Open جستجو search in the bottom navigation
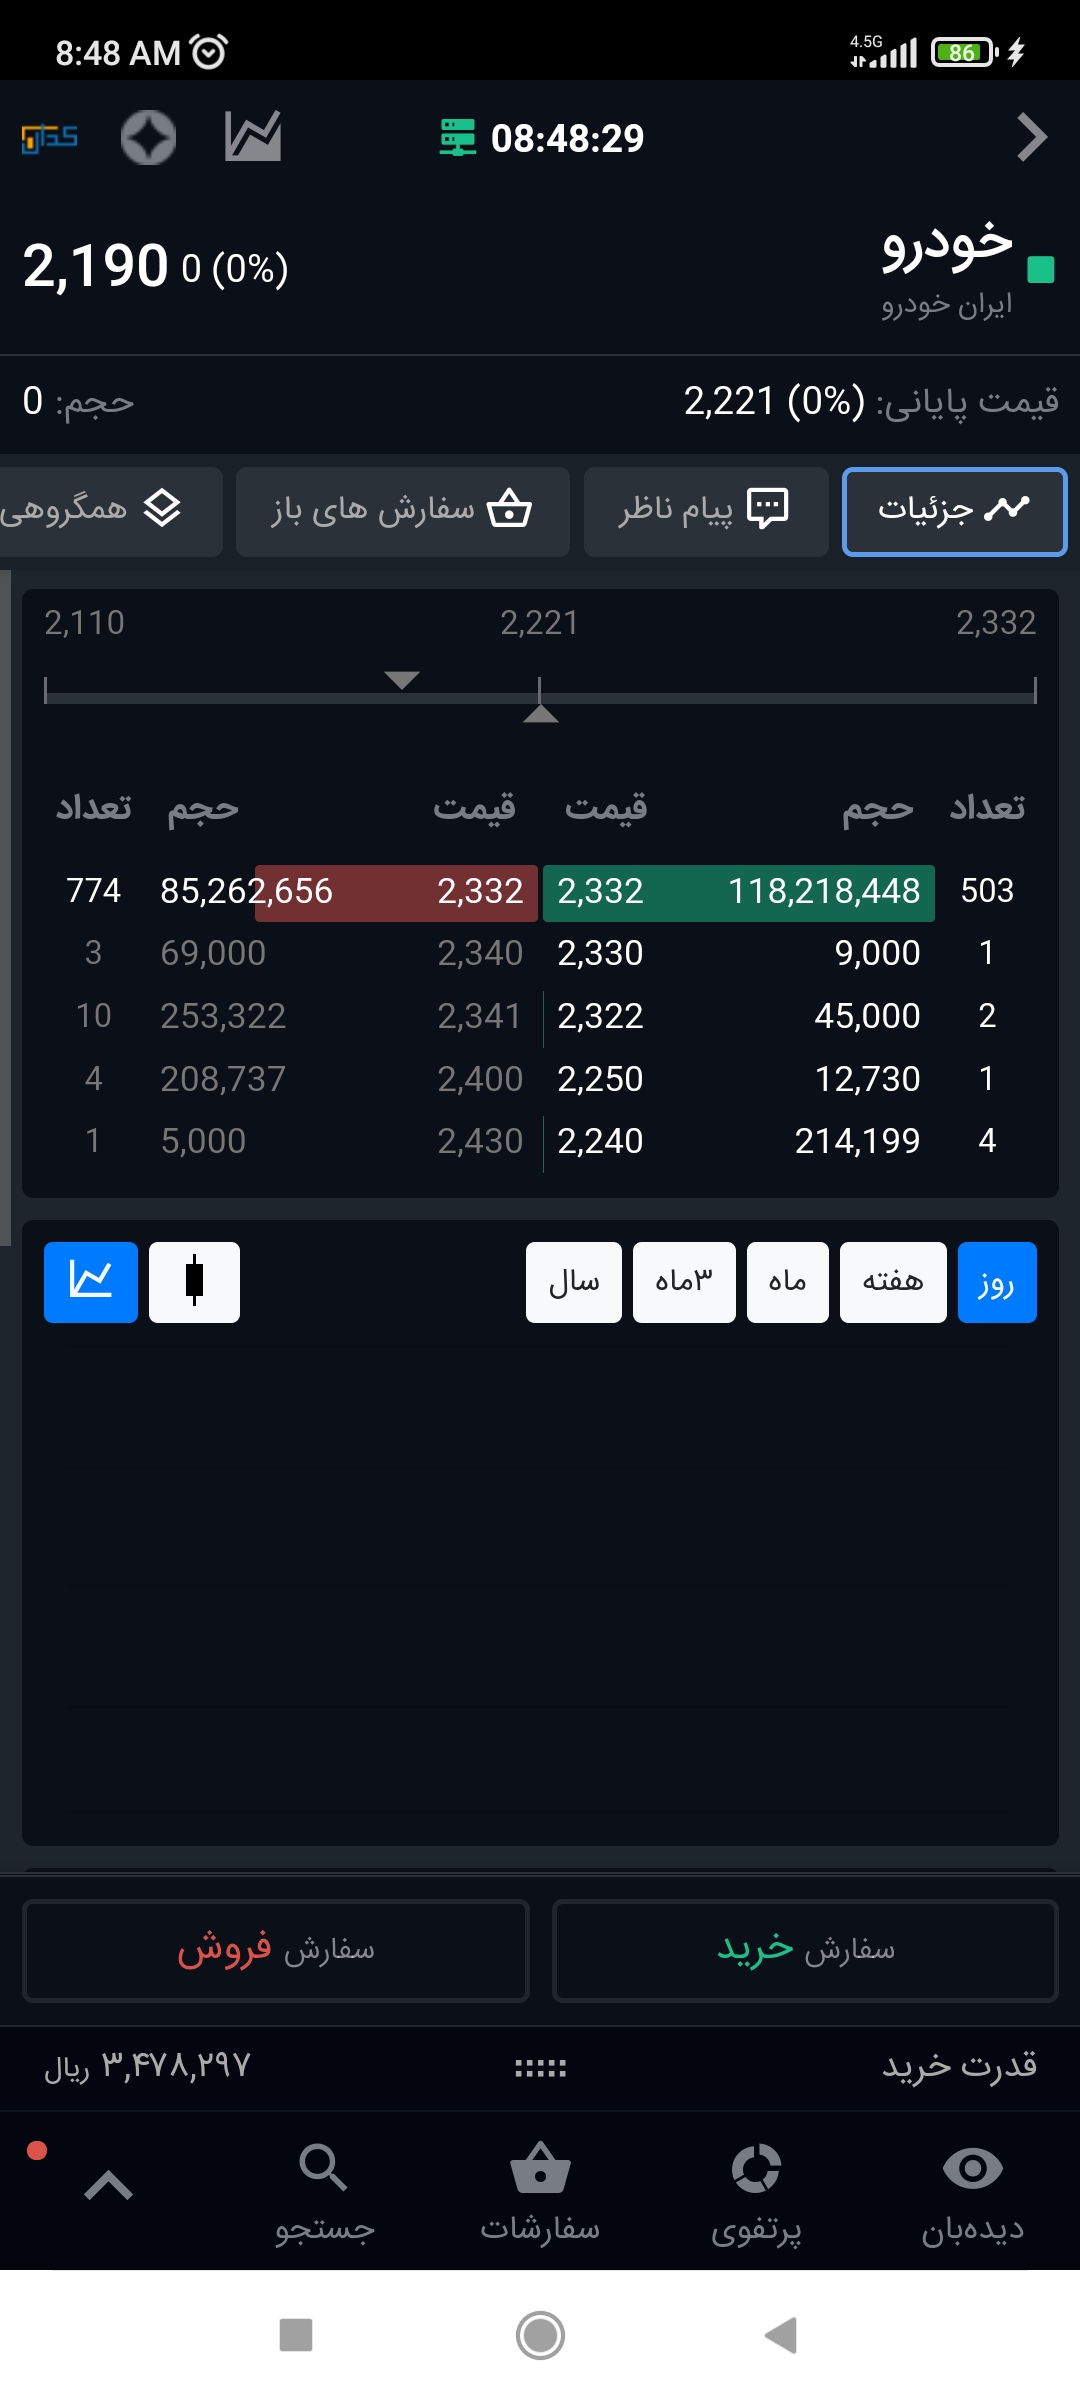The image size is (1080, 2400). (x=324, y=2193)
